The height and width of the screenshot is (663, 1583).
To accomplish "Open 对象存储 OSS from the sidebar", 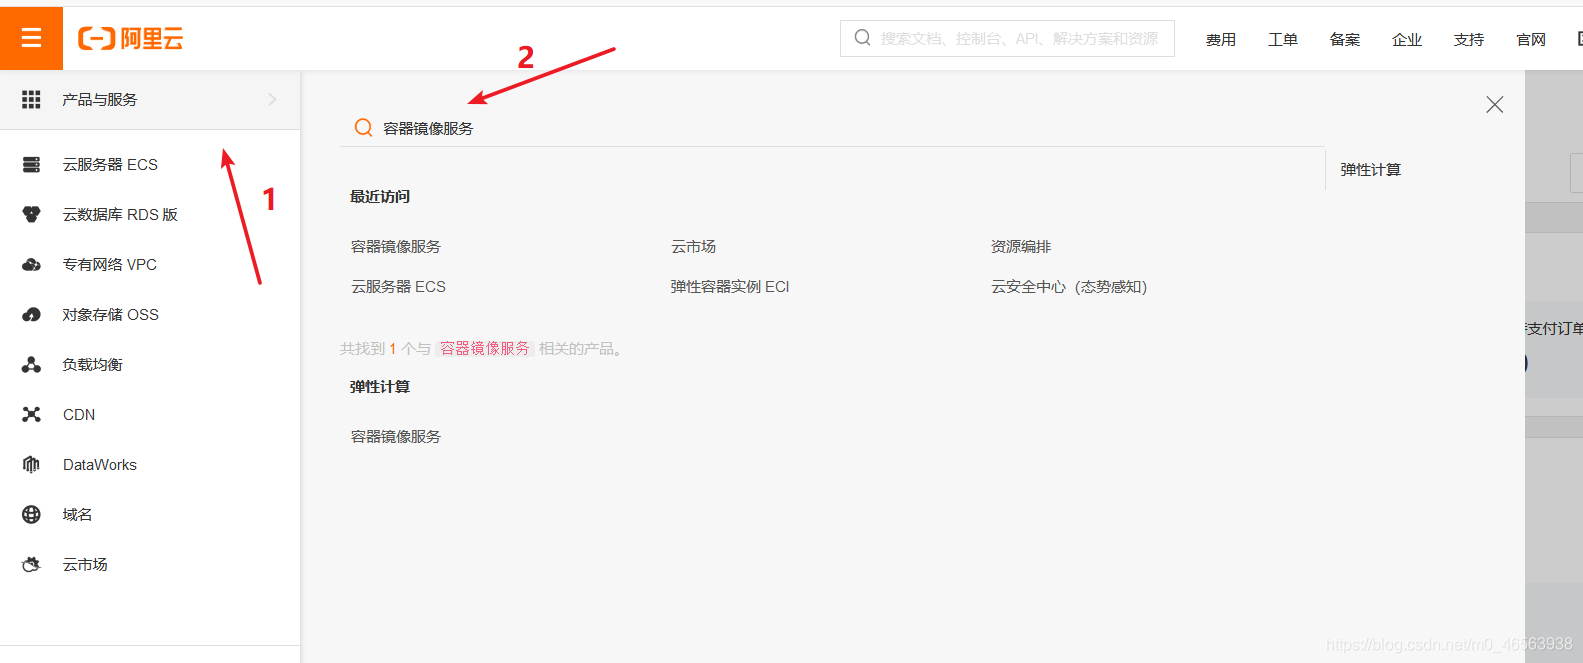I will click(x=110, y=314).
